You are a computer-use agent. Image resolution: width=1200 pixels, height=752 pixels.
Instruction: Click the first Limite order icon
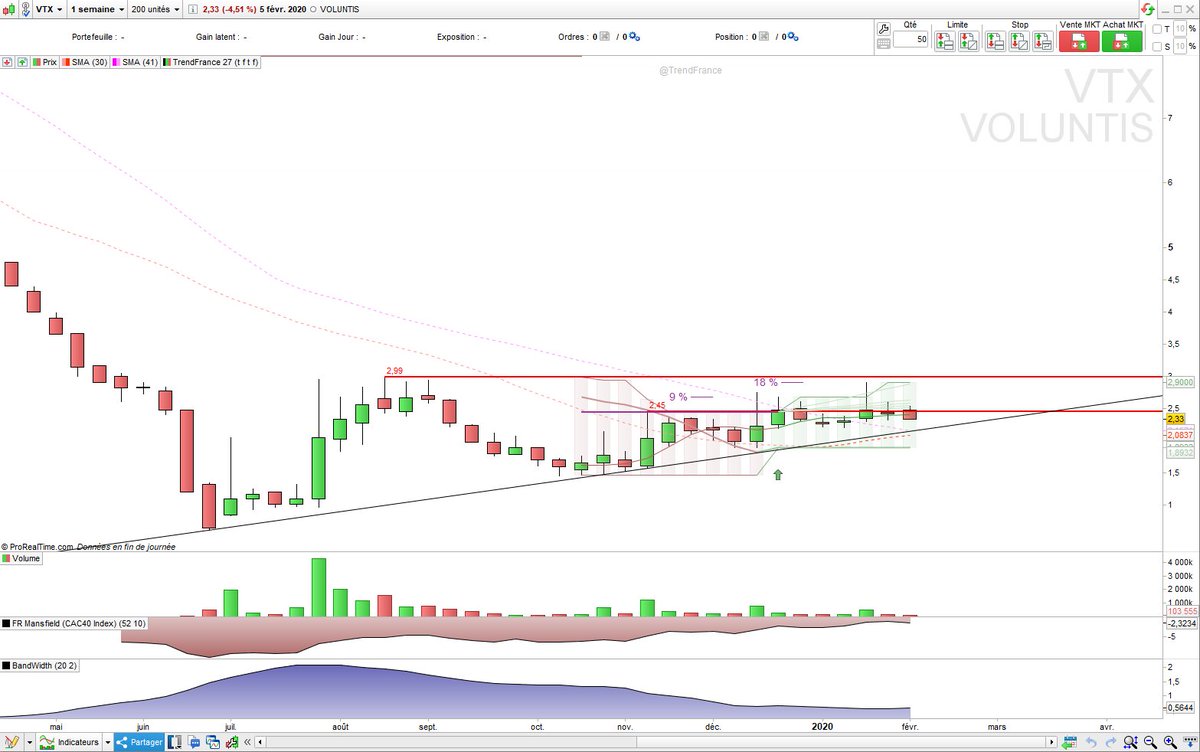pos(943,41)
